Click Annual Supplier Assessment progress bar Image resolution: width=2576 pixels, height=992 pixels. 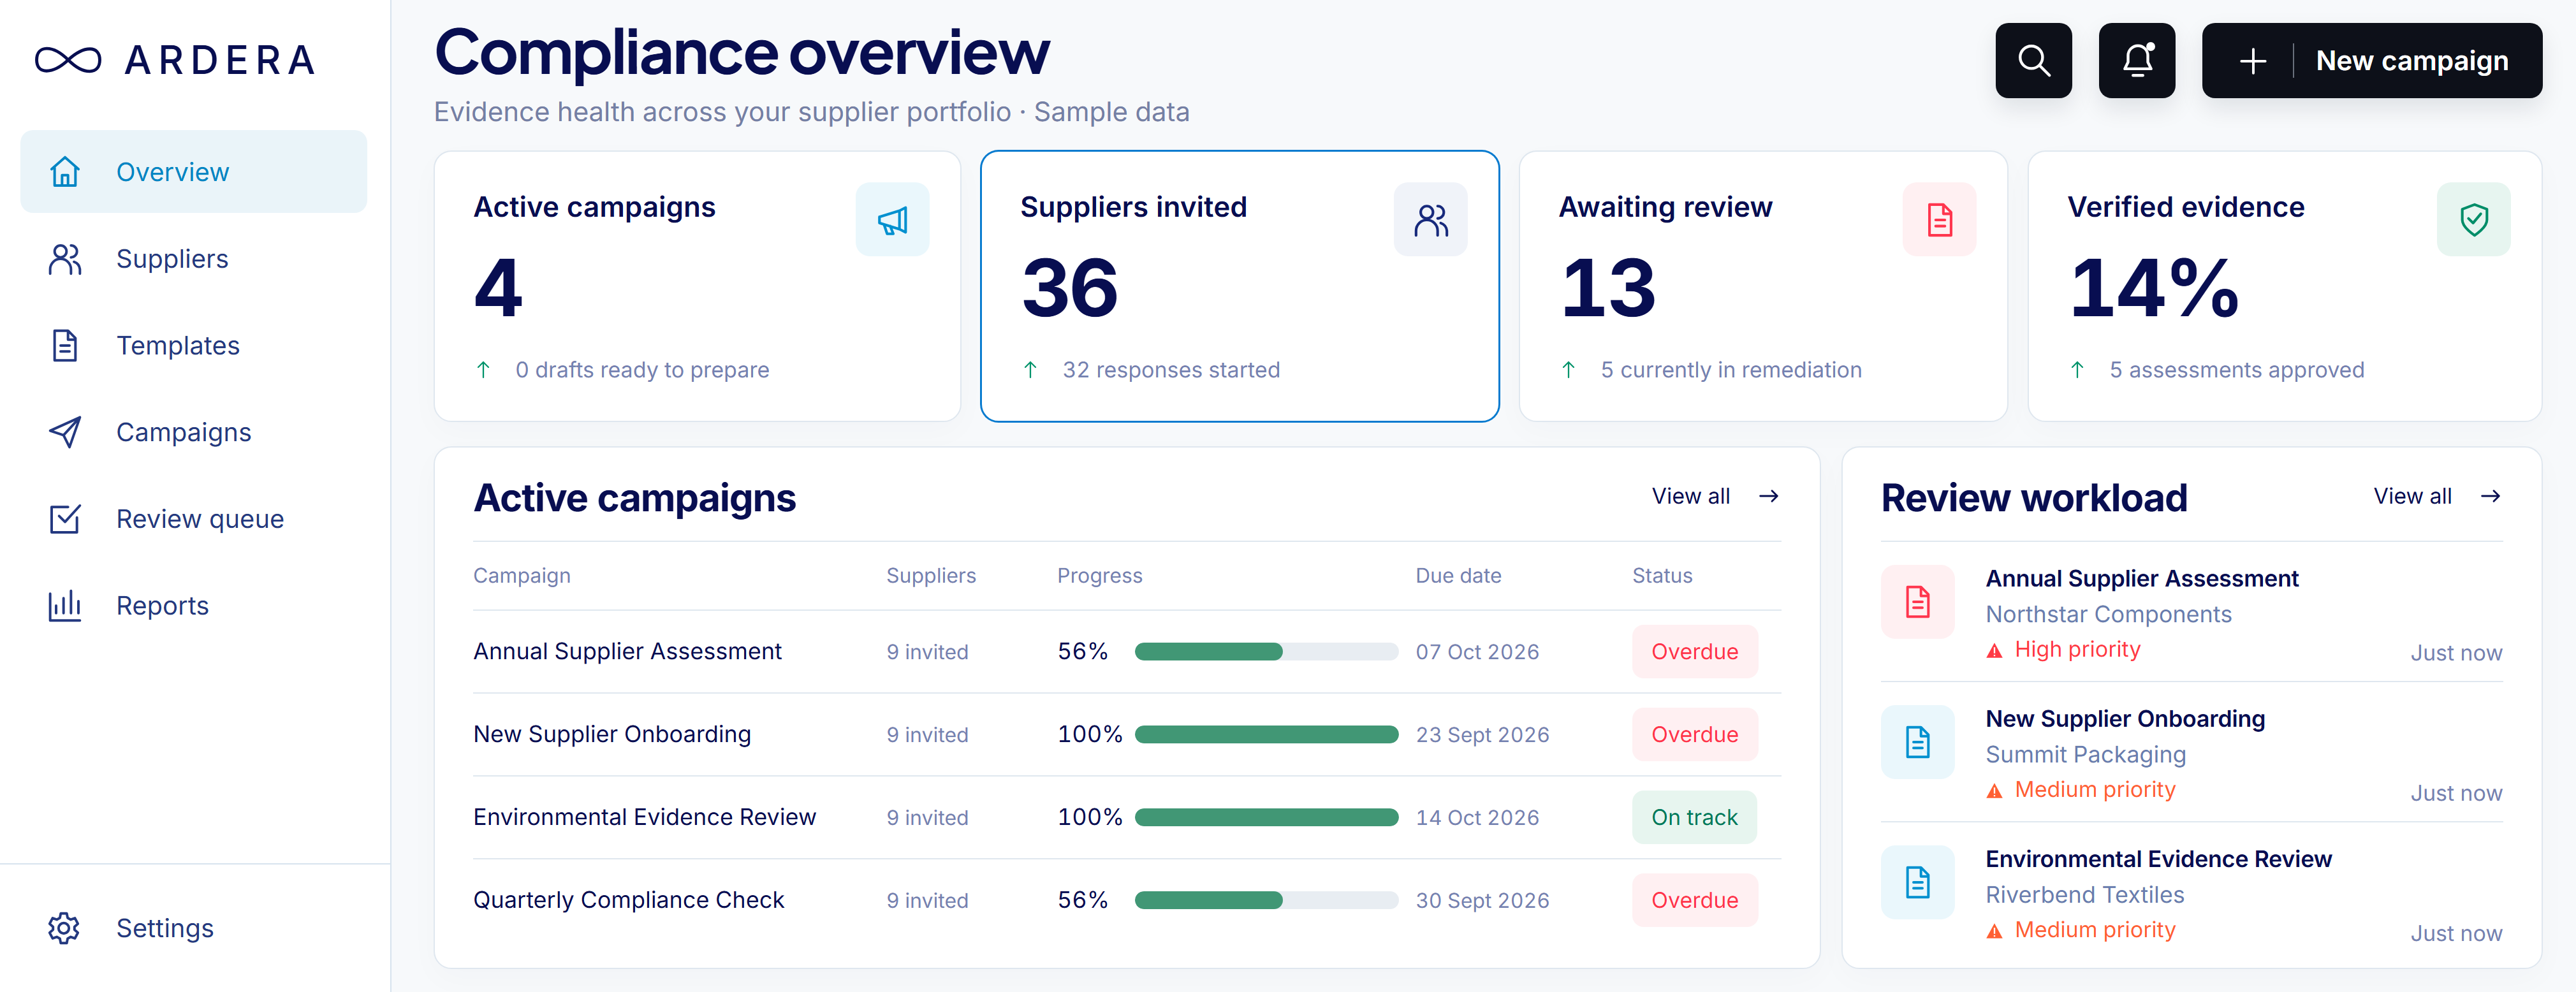pyautogui.click(x=1266, y=652)
